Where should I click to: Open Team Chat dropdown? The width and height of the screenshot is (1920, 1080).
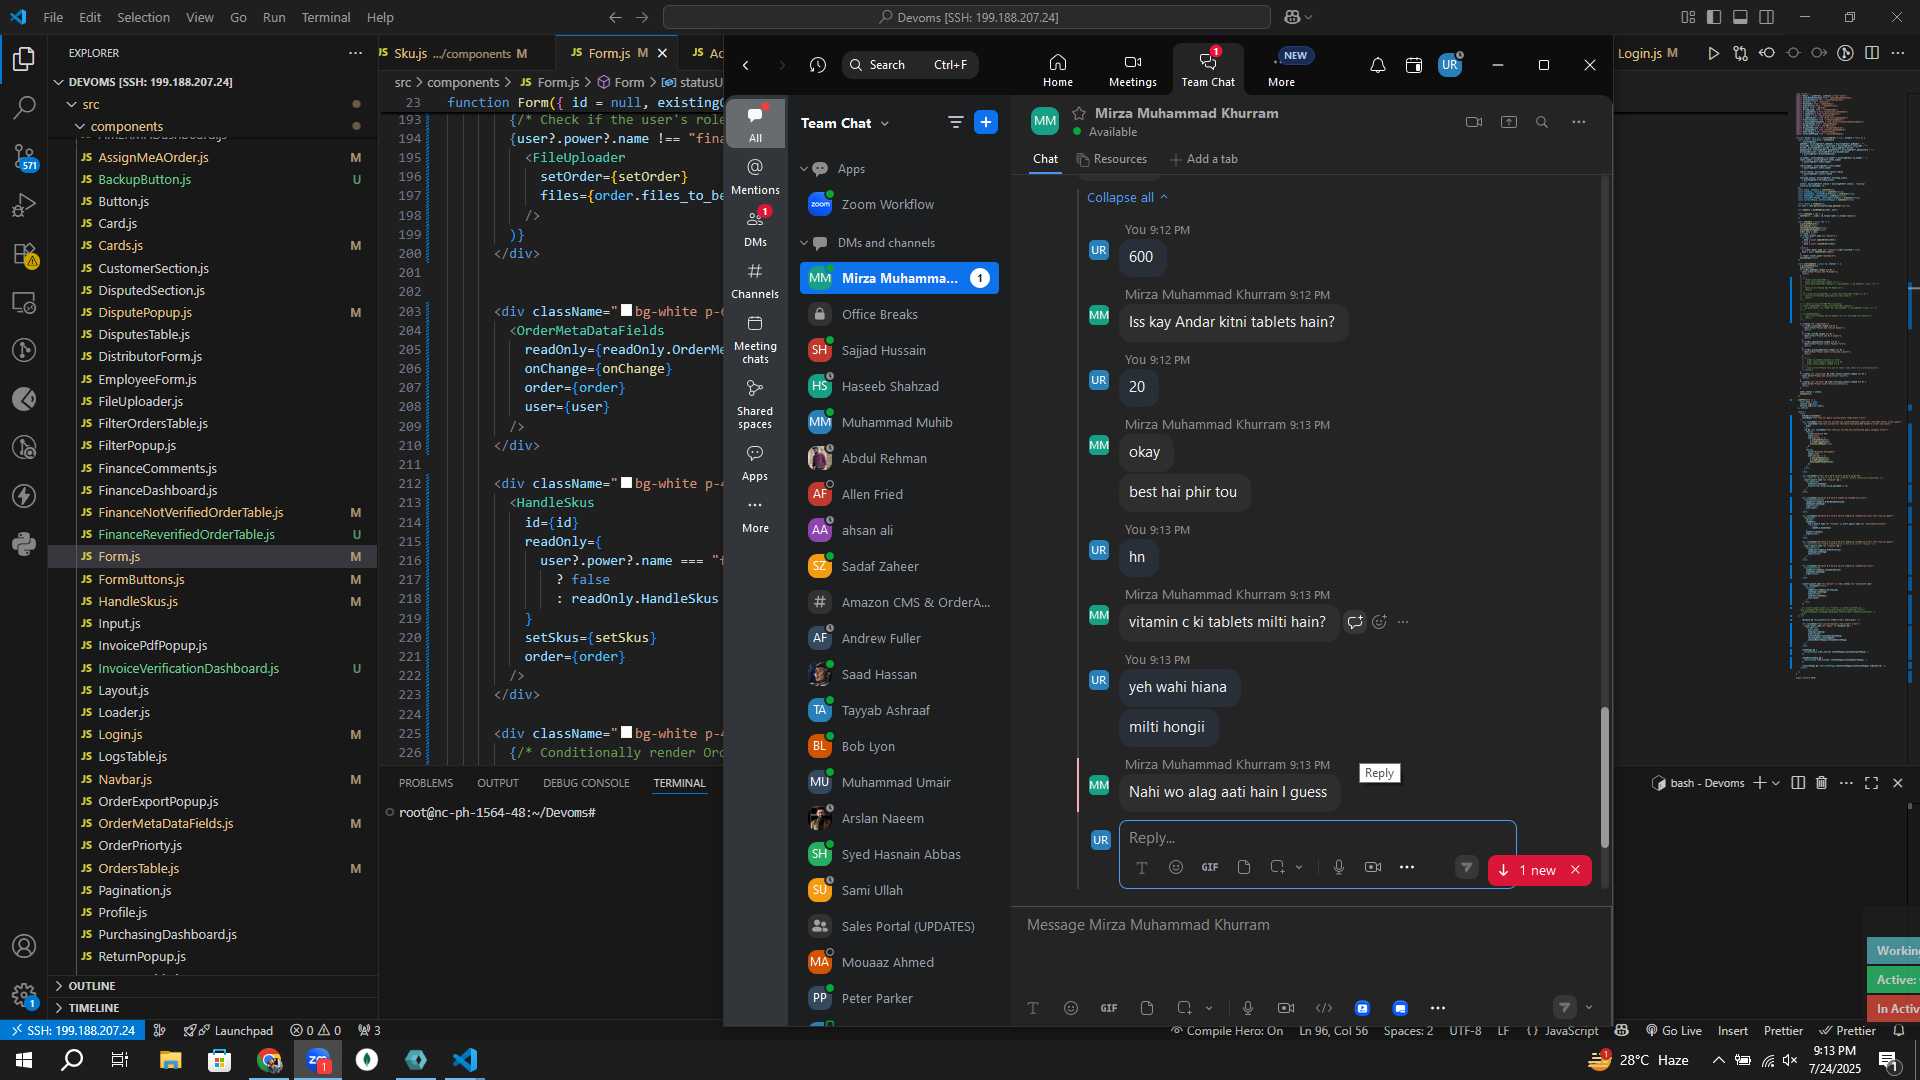[845, 123]
